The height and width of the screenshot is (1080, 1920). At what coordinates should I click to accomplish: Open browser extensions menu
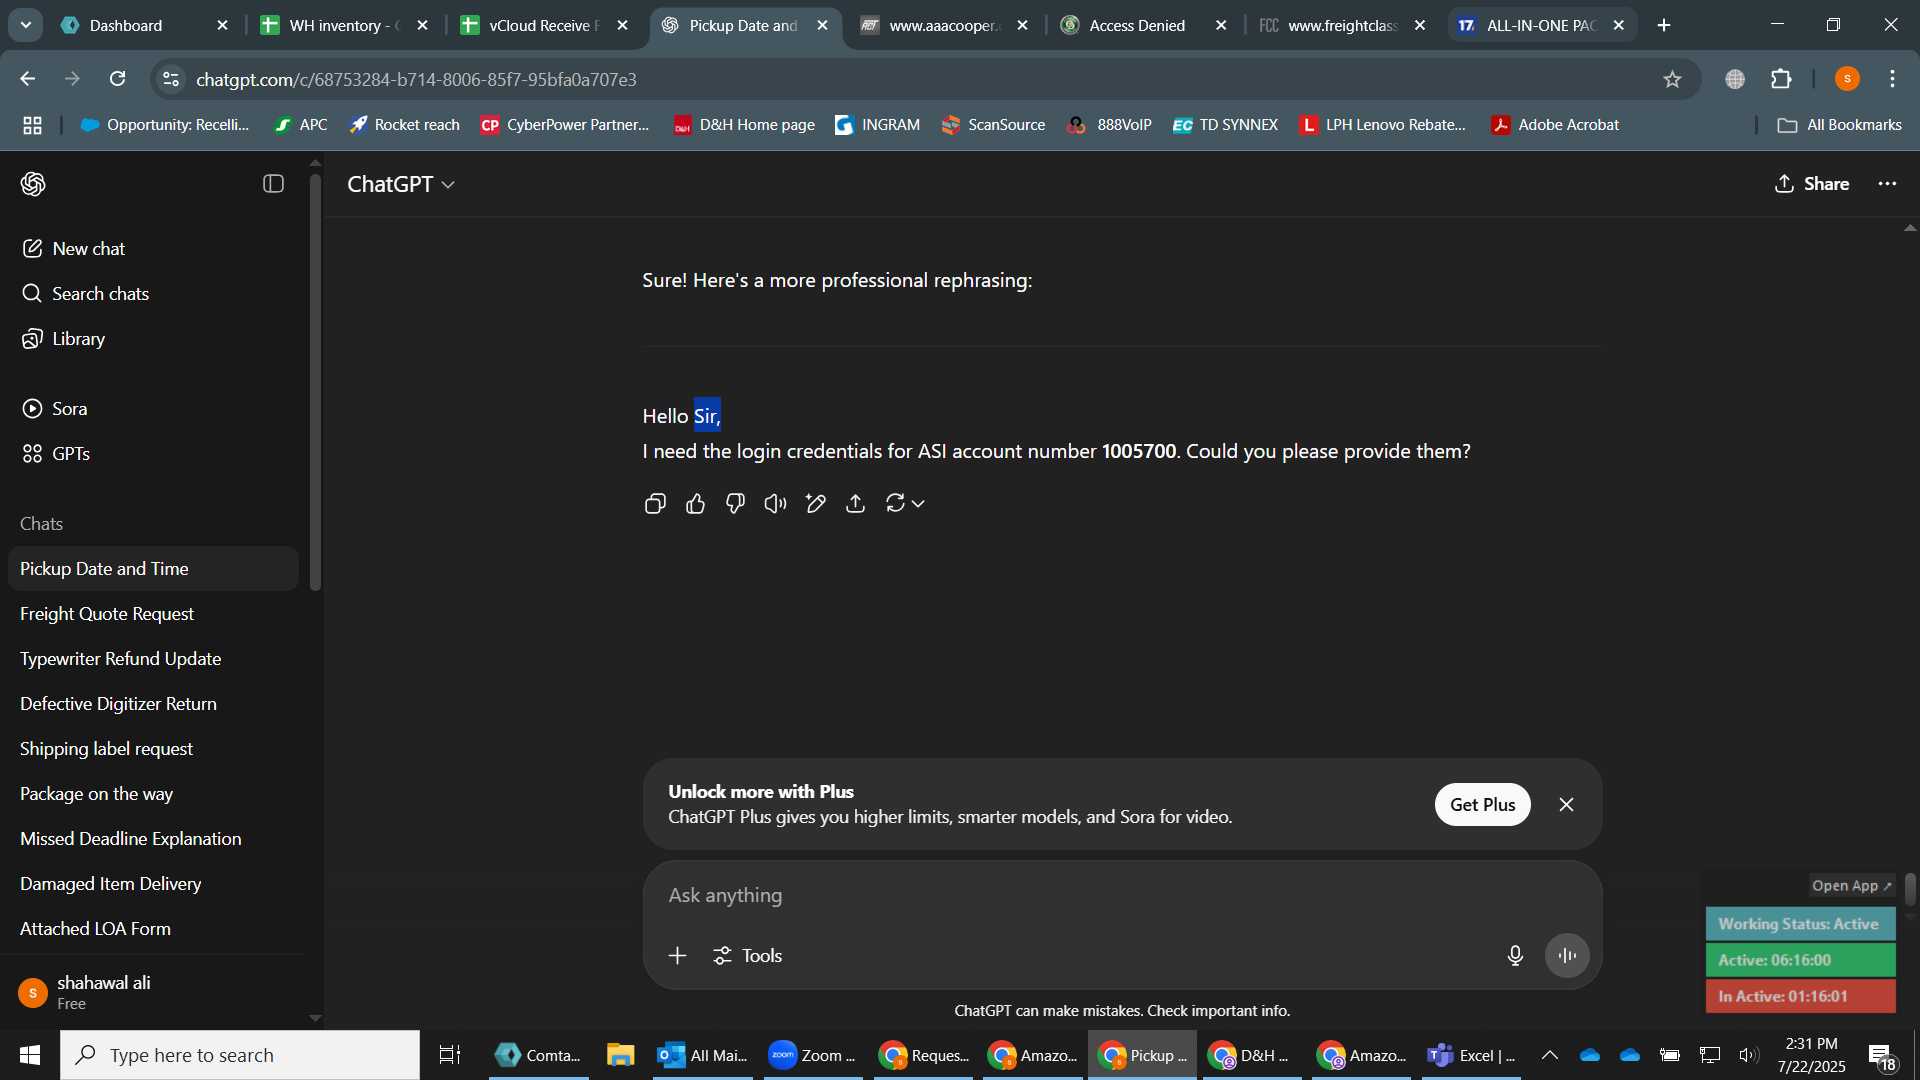coord(1781,79)
